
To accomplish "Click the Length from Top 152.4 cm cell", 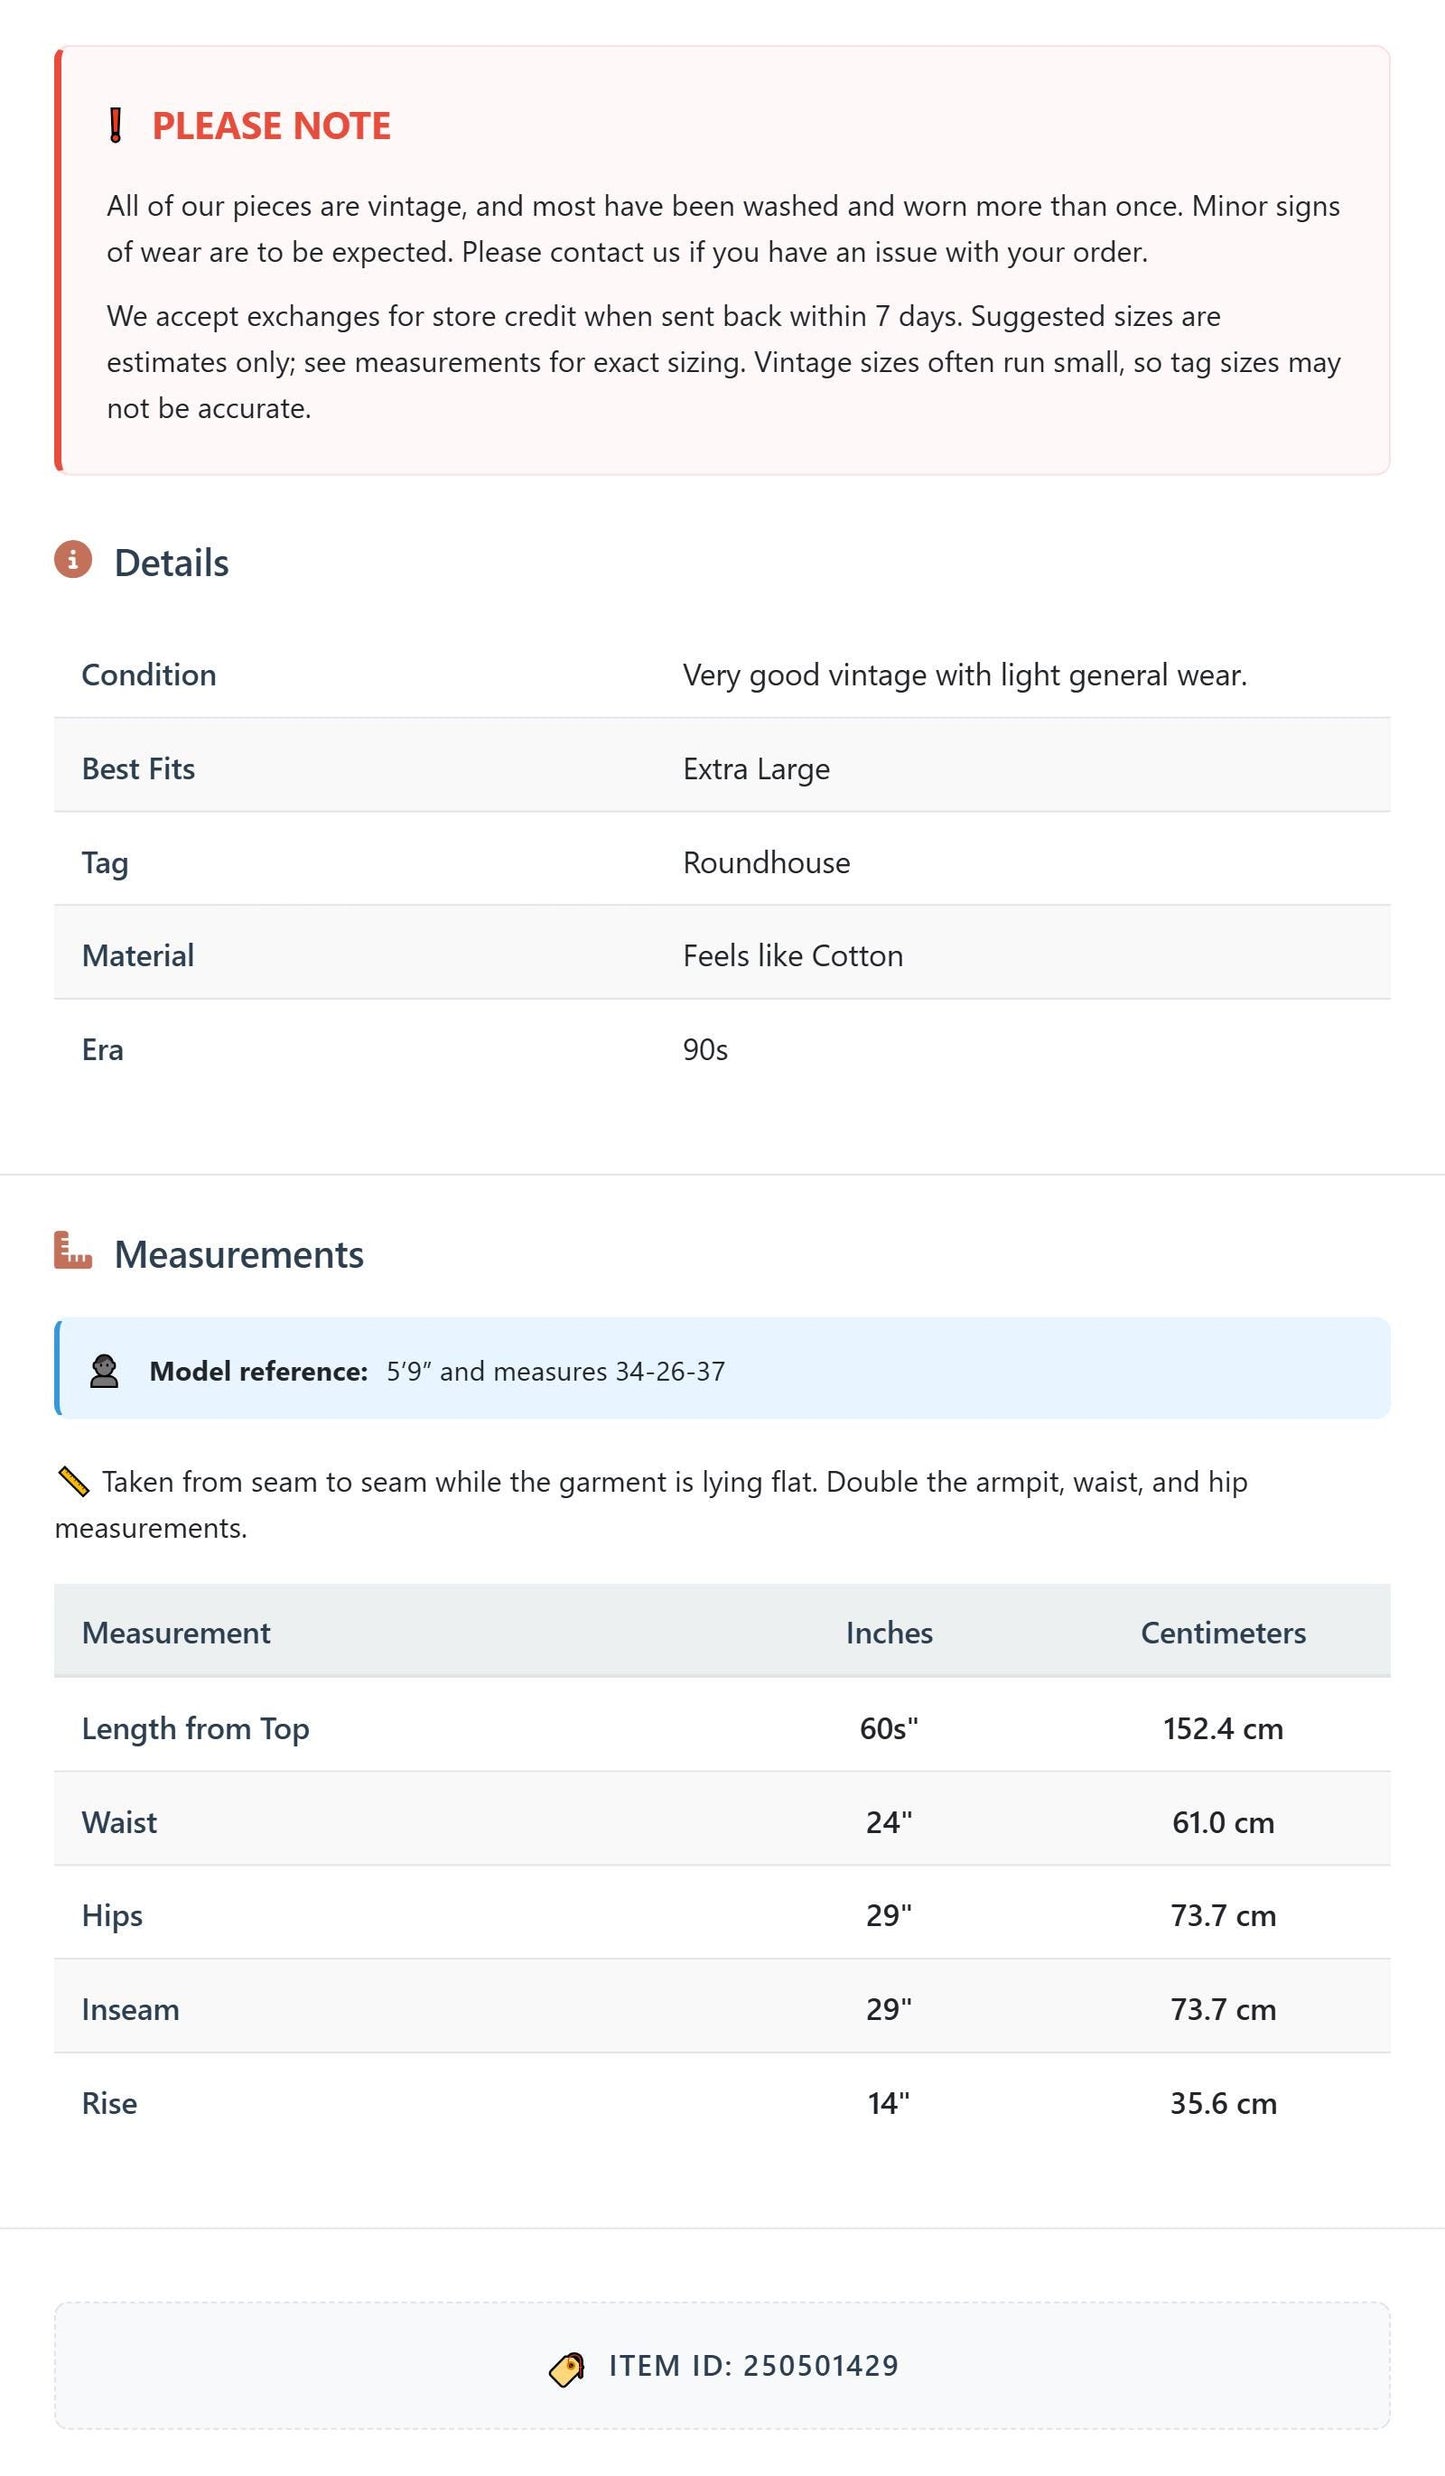I will point(1223,1728).
